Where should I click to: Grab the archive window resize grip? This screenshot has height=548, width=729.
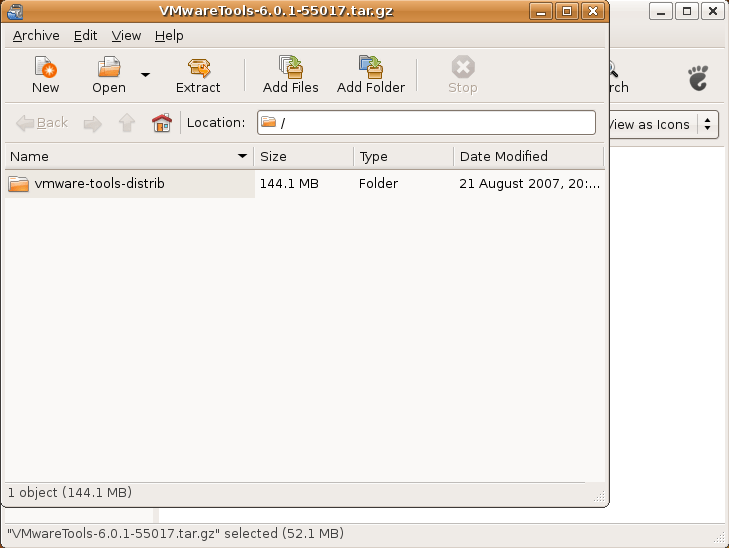[599, 496]
